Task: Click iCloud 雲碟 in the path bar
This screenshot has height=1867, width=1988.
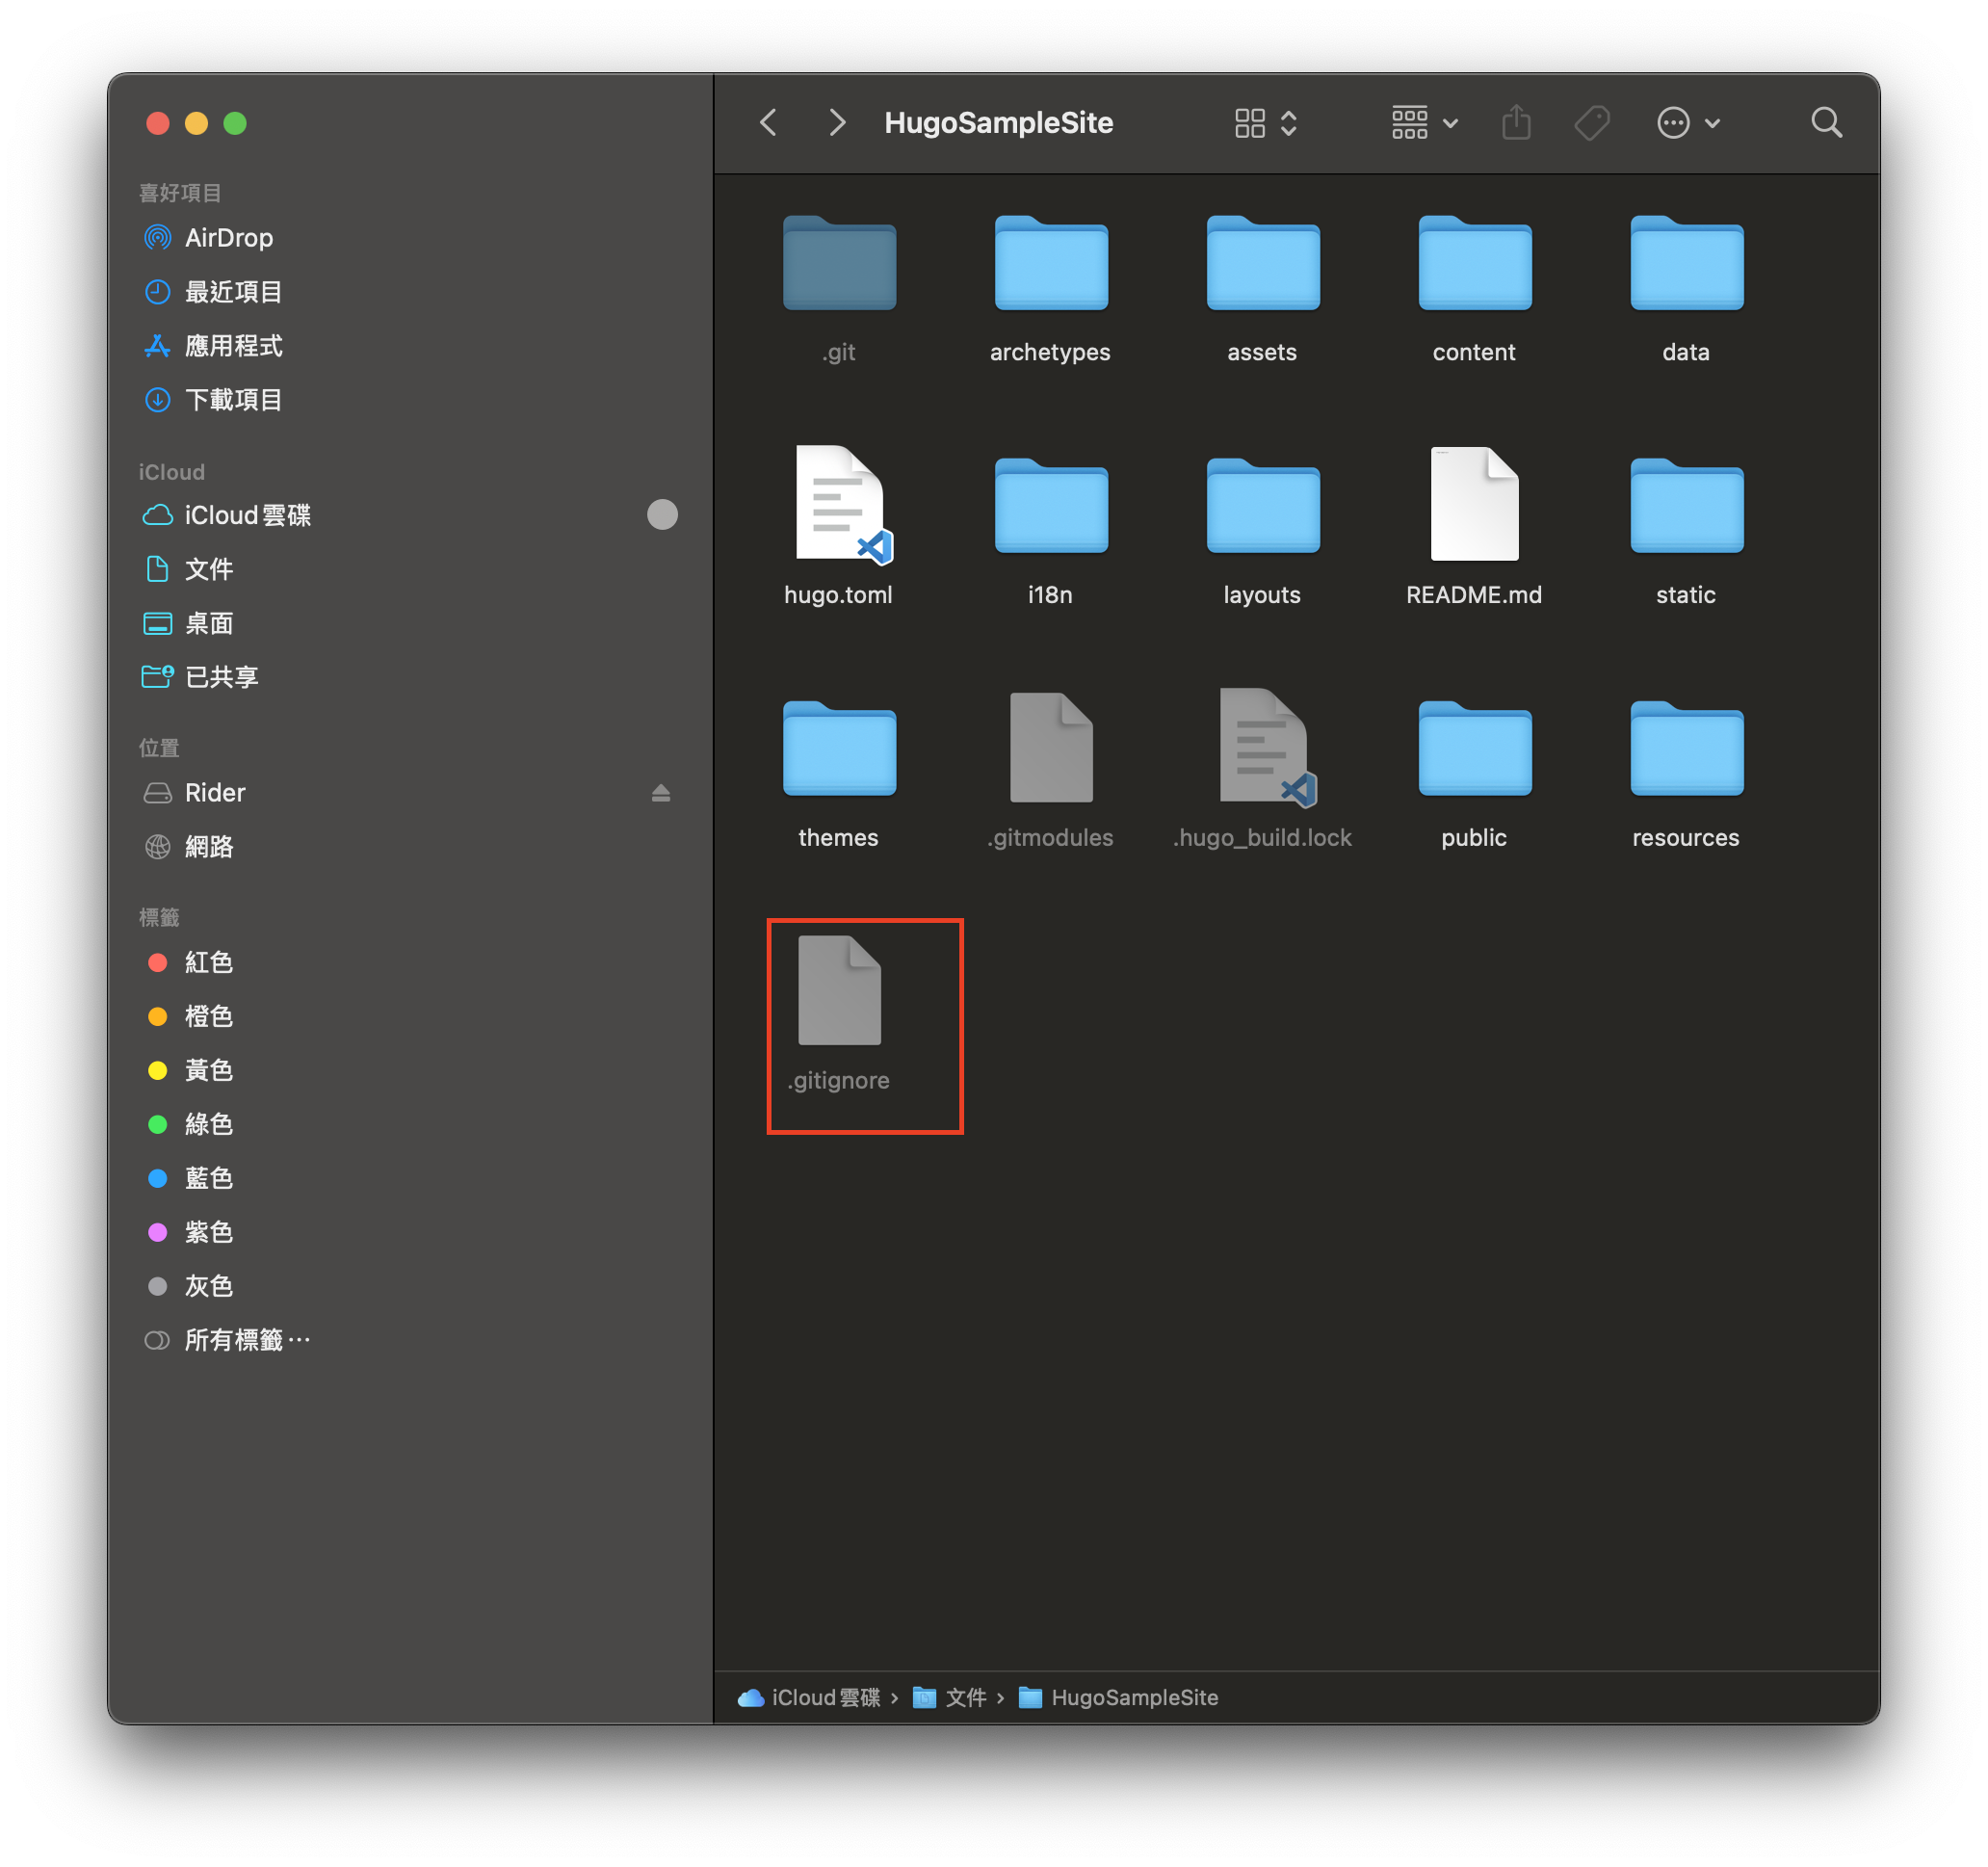Action: [809, 1697]
